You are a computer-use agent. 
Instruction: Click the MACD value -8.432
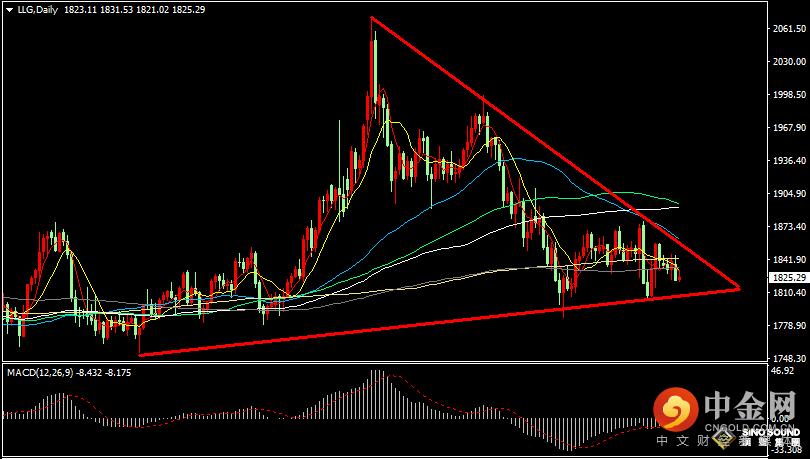pyautogui.click(x=89, y=372)
